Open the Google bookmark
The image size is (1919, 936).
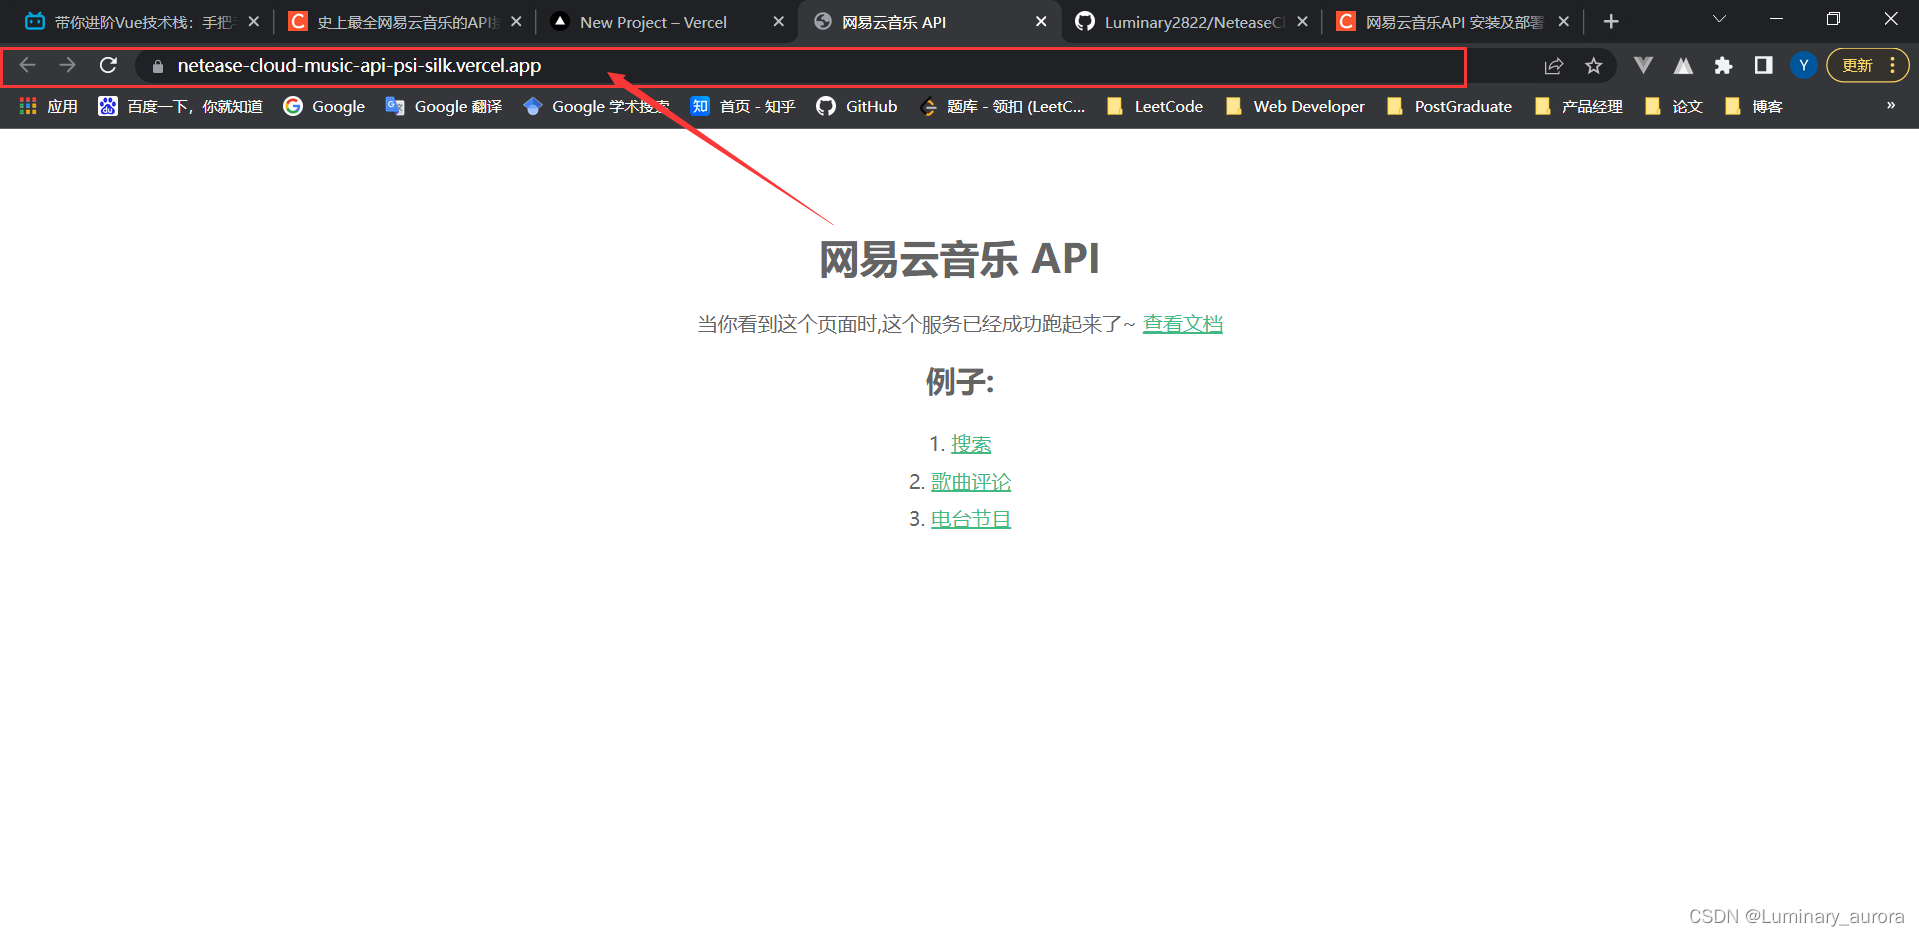click(324, 106)
